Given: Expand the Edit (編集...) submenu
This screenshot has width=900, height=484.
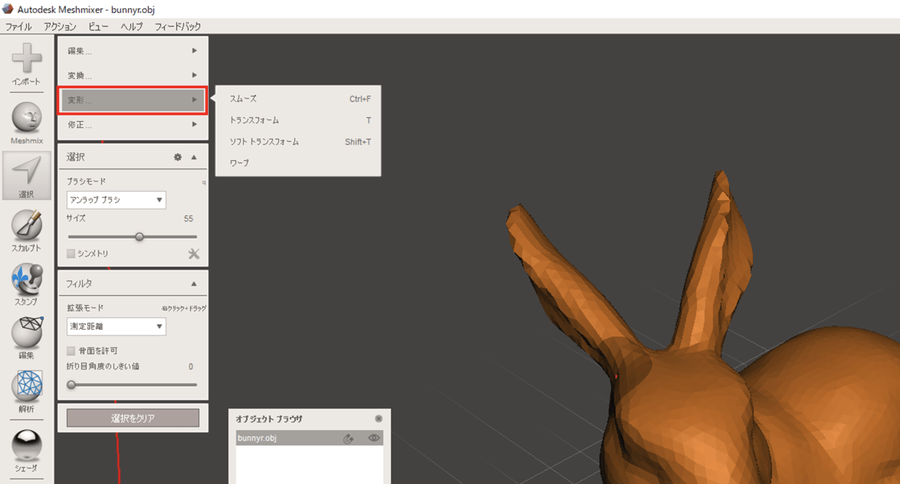Looking at the screenshot, I should pos(133,51).
